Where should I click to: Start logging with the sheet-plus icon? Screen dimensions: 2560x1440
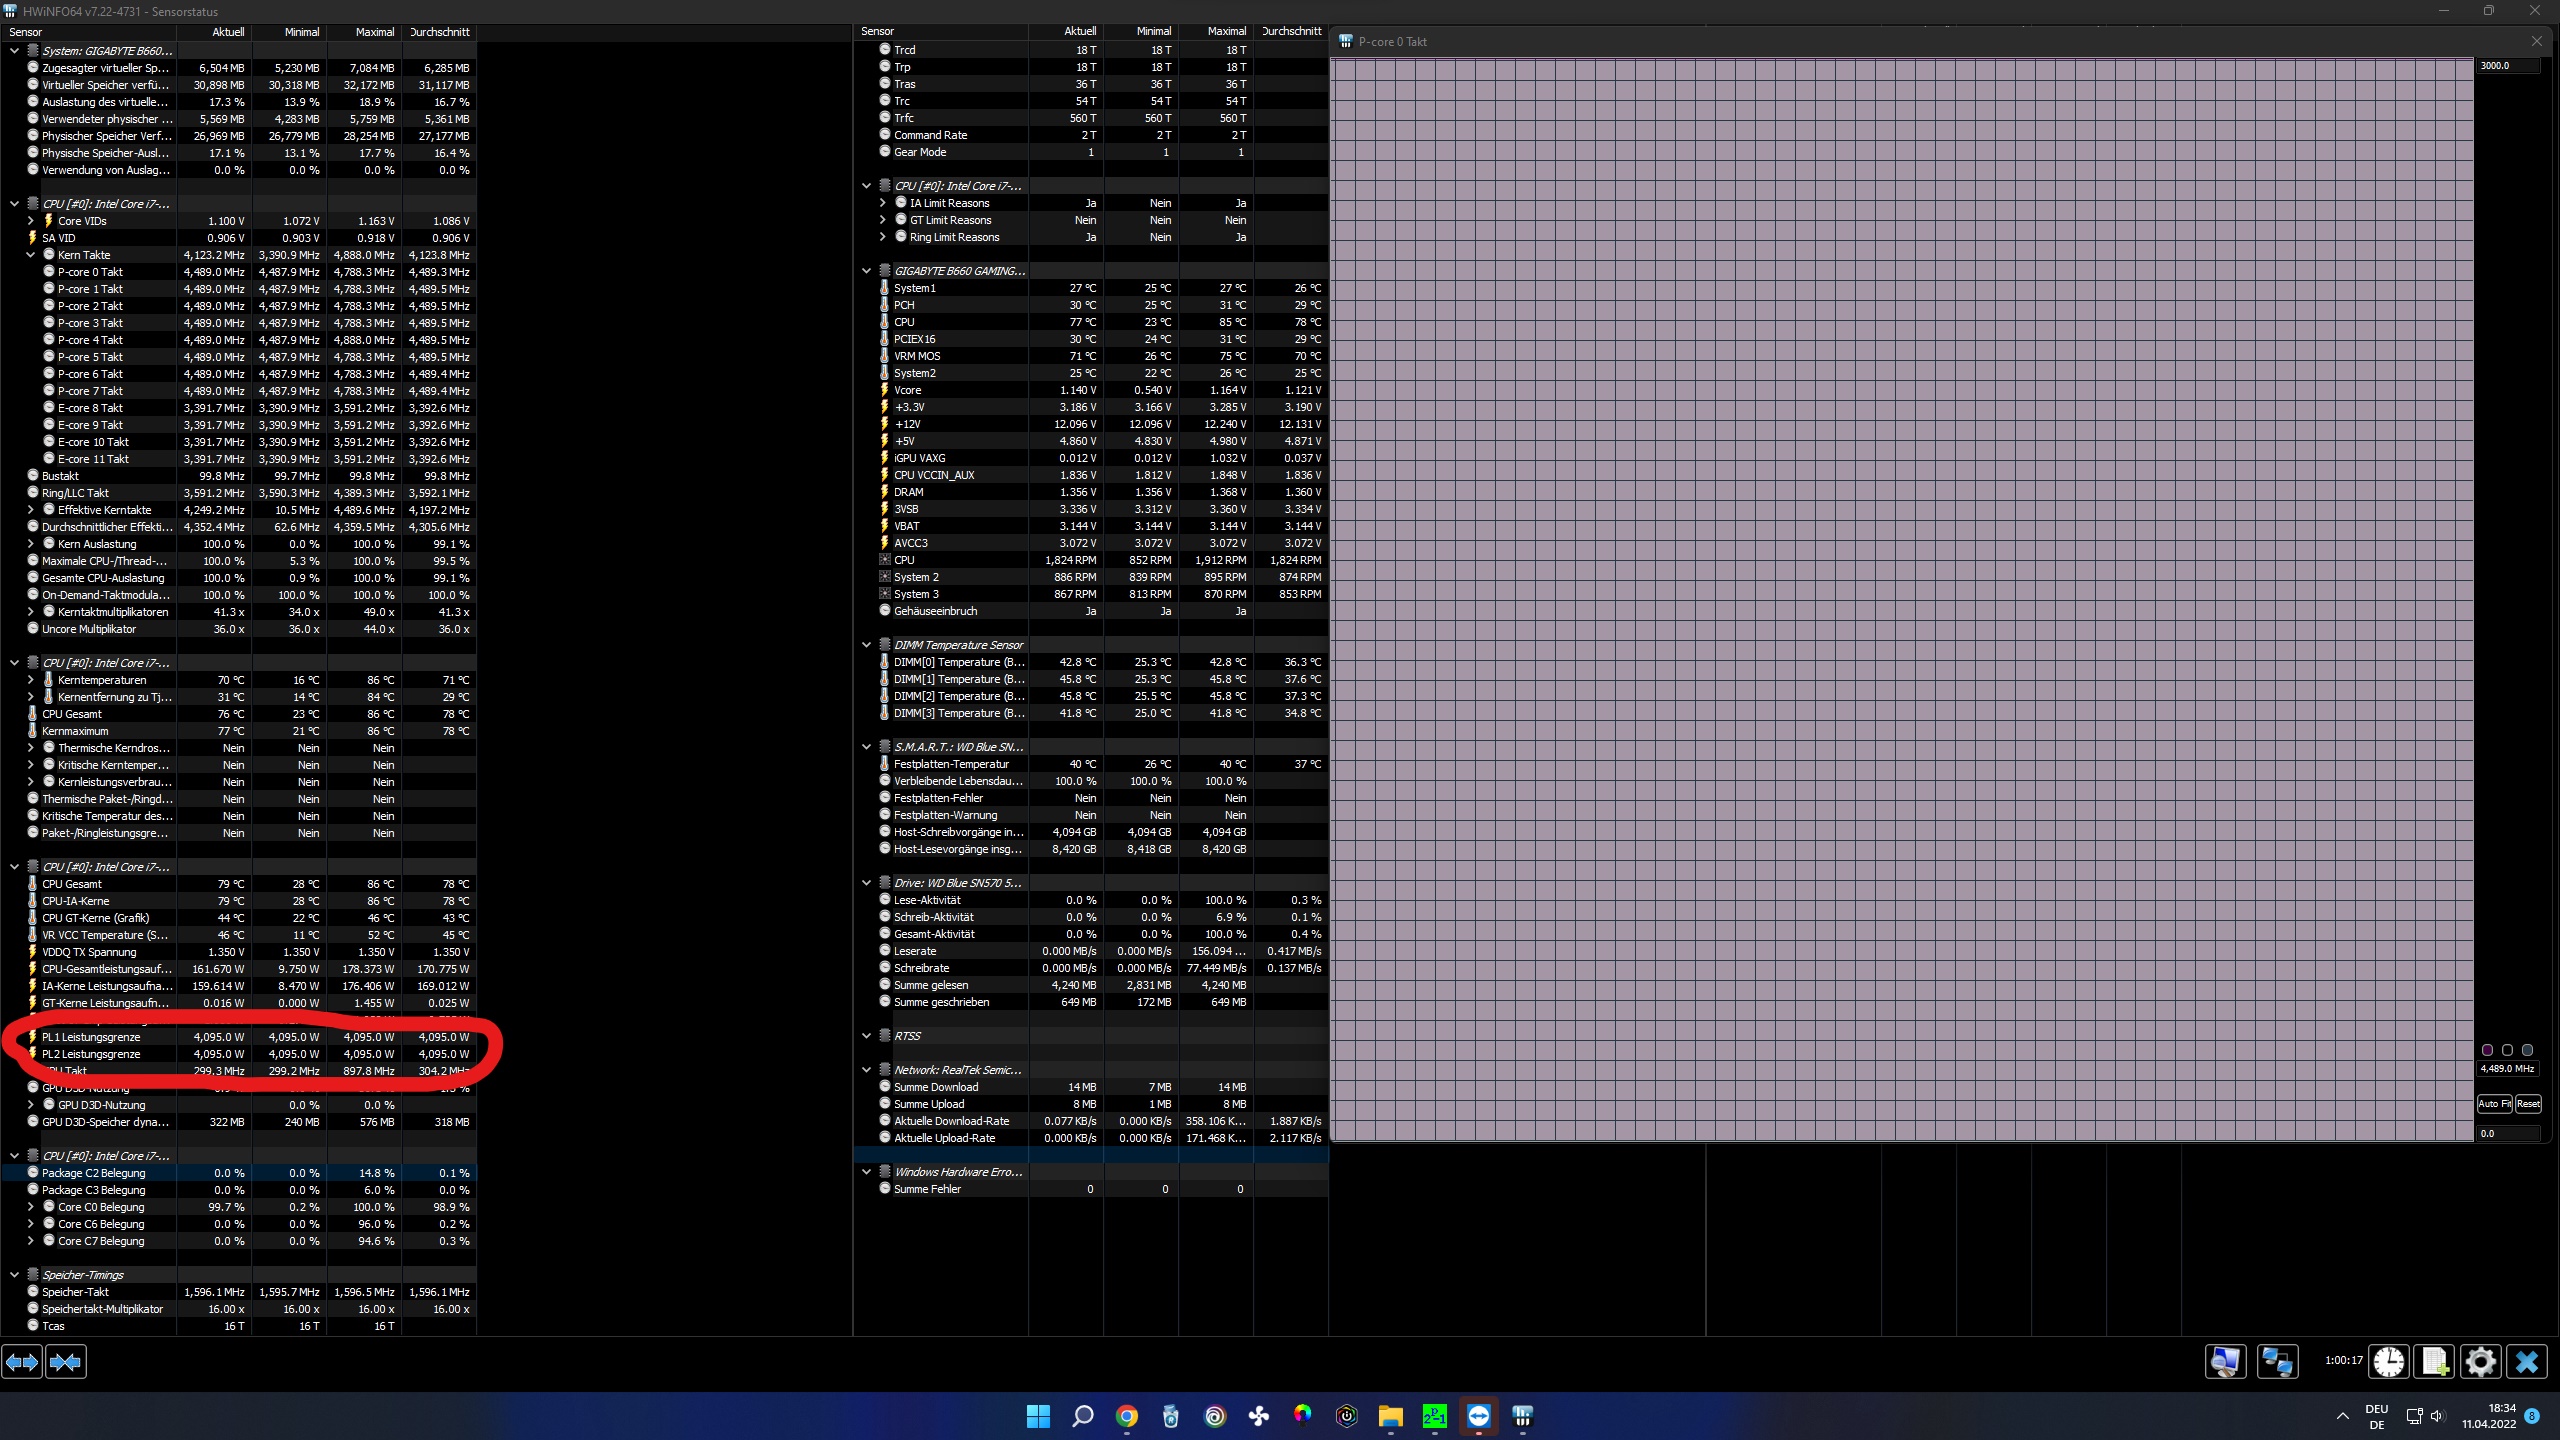pos(2434,1362)
